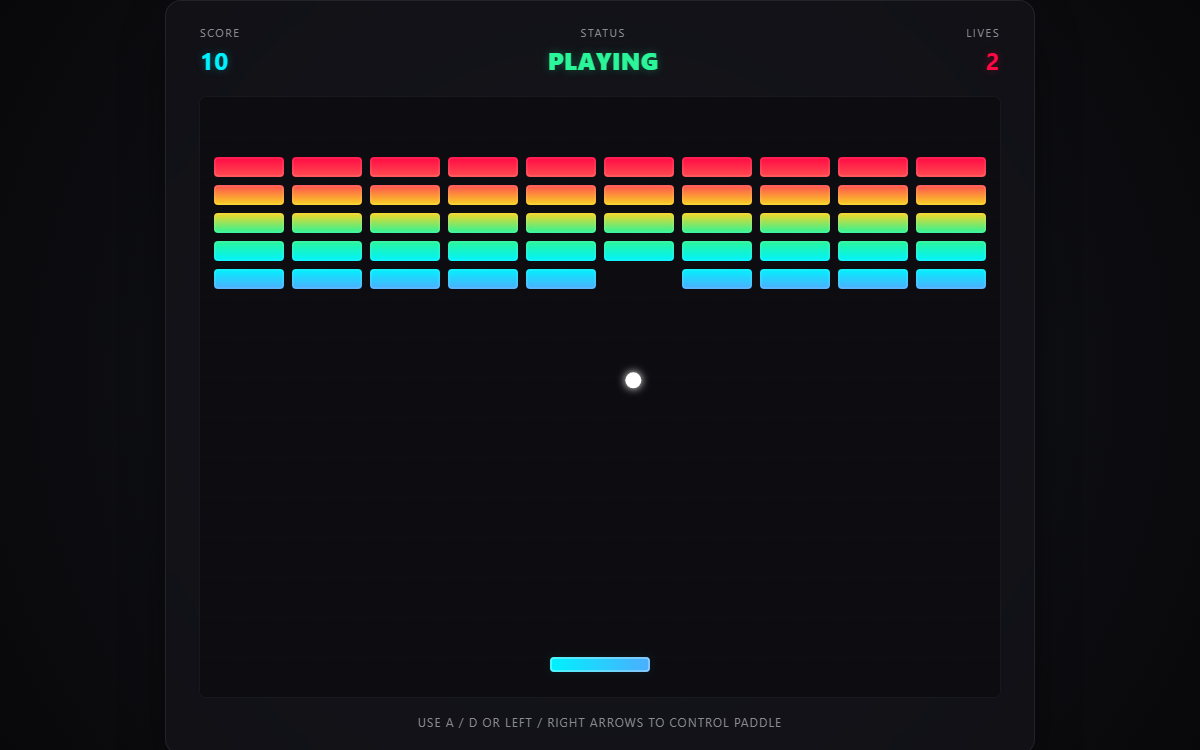1200x750 pixels.
Task: Click the rightmost blue brick in bottom row
Action: (x=951, y=279)
